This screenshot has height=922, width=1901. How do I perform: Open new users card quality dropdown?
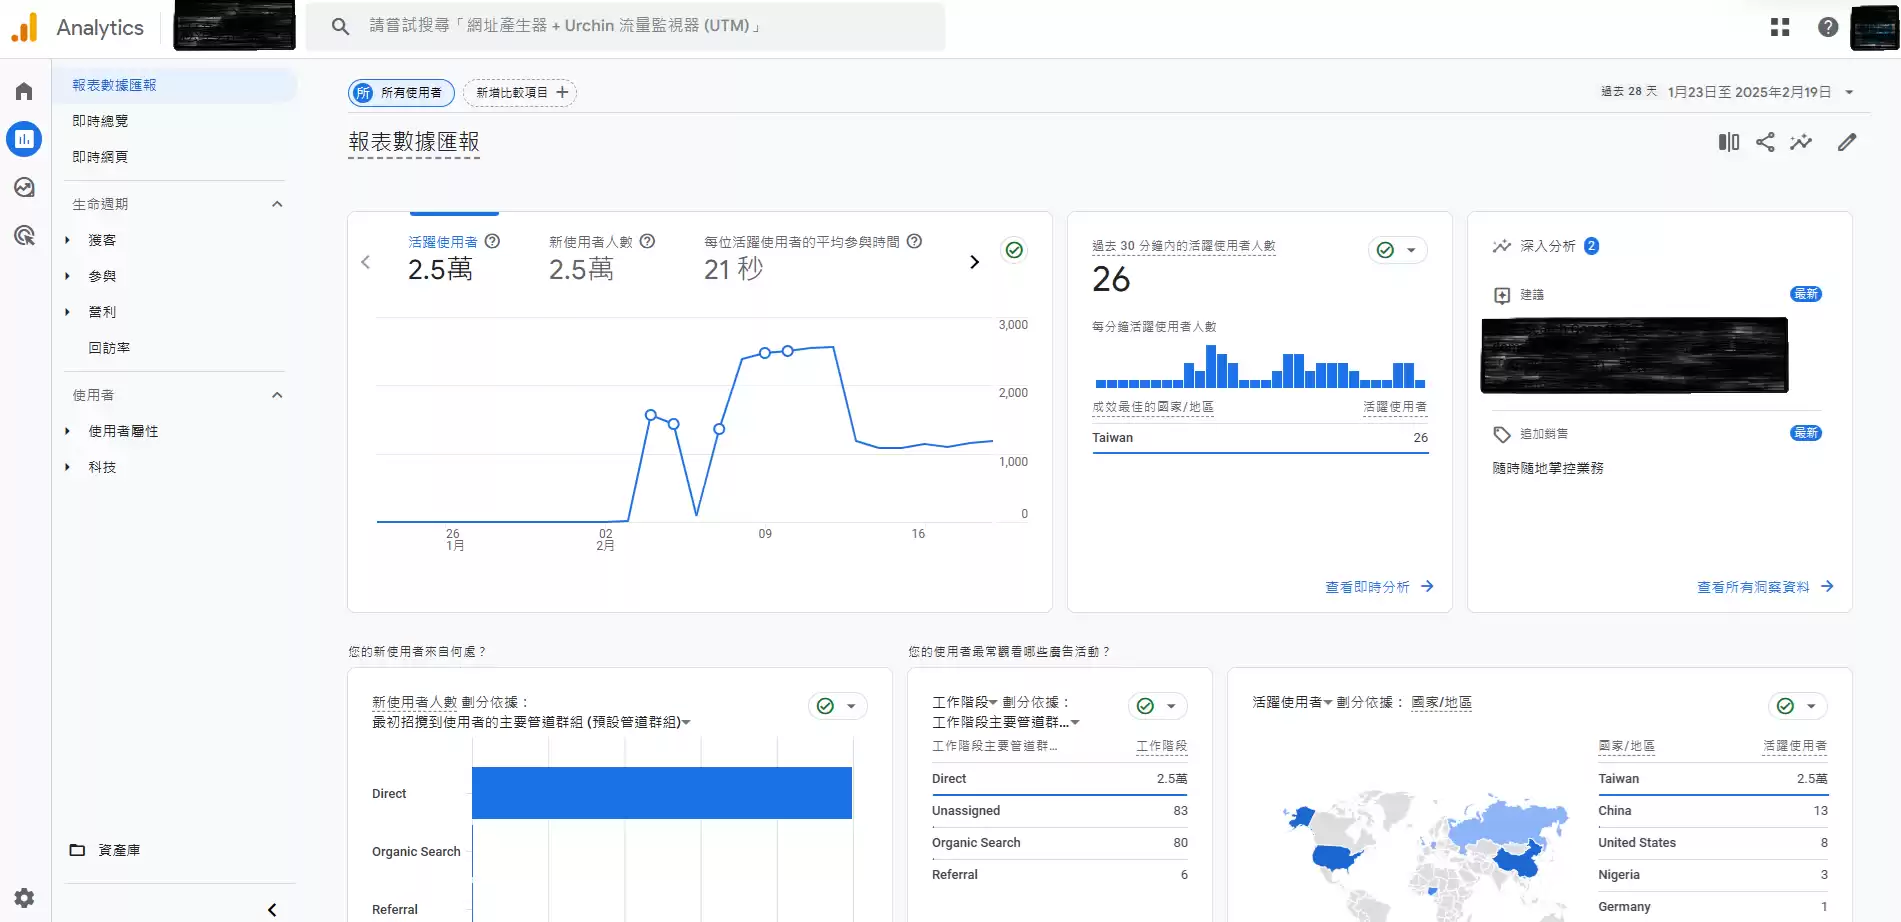(838, 706)
